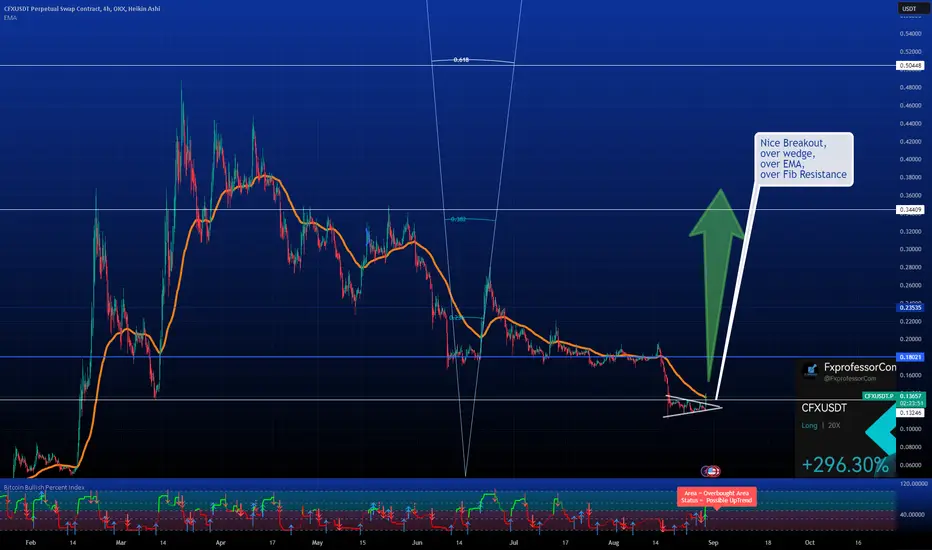Select the 0.18021 blue price label

pyautogui.click(x=910, y=357)
